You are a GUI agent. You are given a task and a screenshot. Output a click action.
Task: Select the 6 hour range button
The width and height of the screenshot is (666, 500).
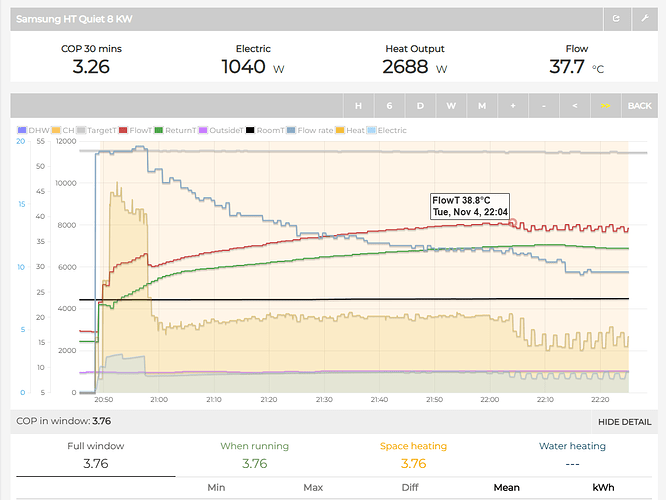[389, 105]
